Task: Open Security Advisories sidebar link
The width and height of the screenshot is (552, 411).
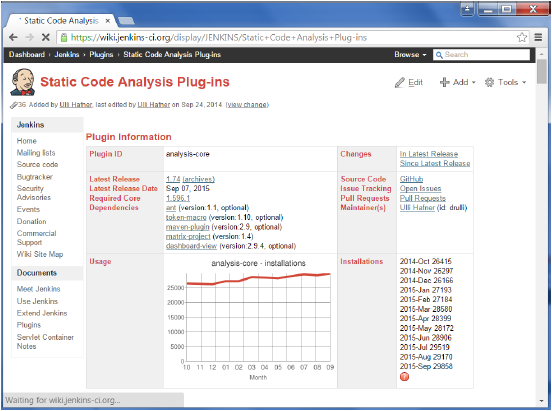Action: [34, 193]
